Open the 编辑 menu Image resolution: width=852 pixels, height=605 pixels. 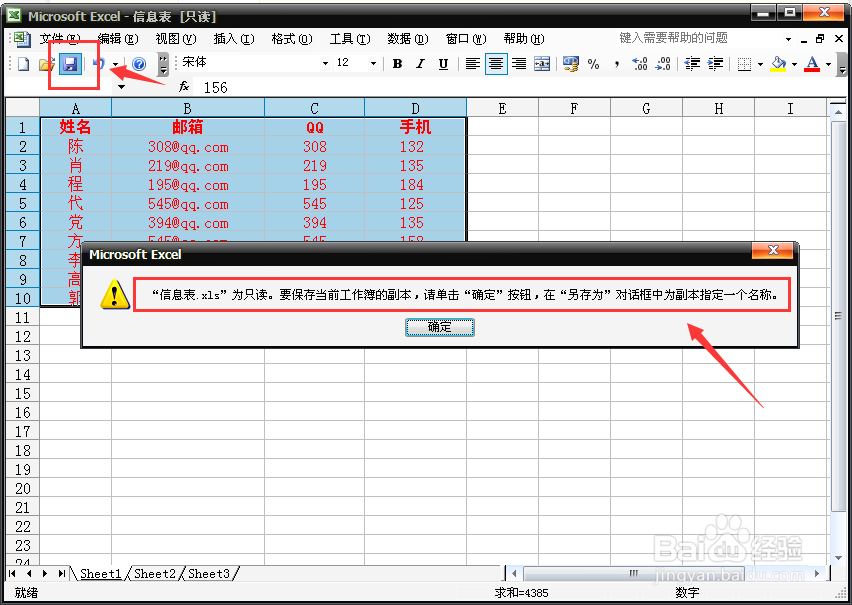pyautogui.click(x=118, y=39)
